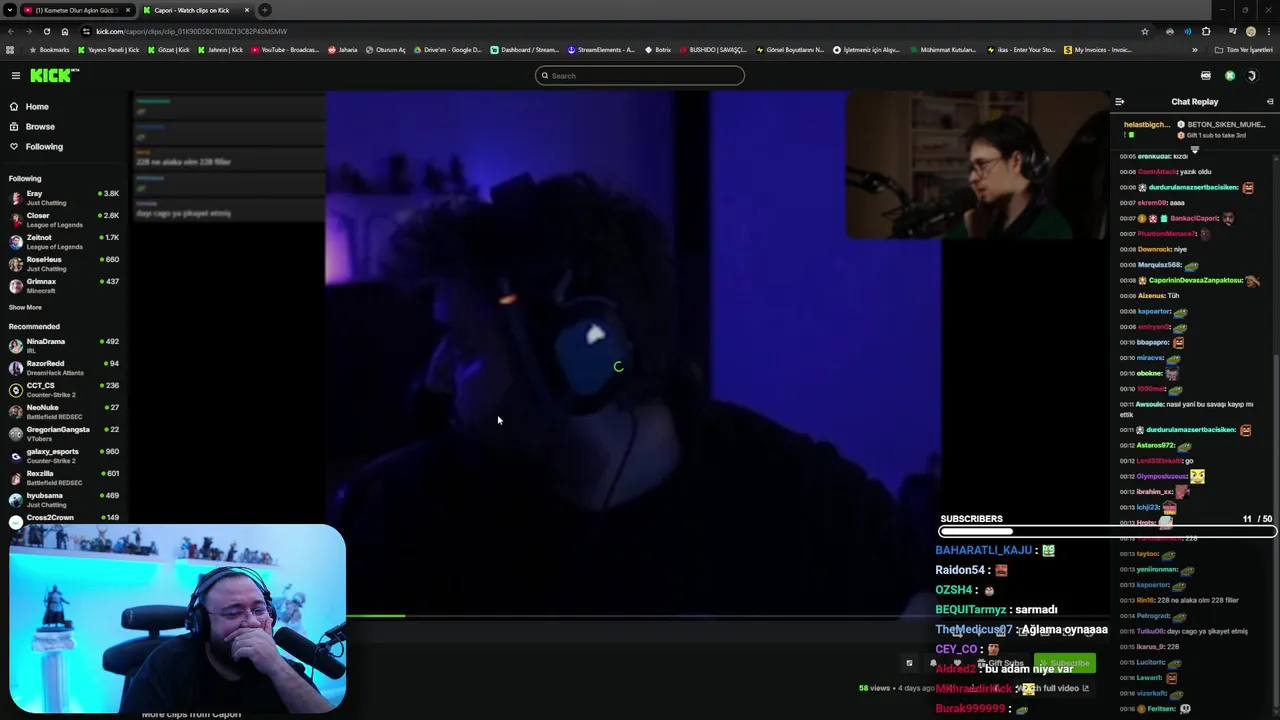The height and width of the screenshot is (720, 1280).
Task: Bookmark this page with the star
Action: point(1145,31)
